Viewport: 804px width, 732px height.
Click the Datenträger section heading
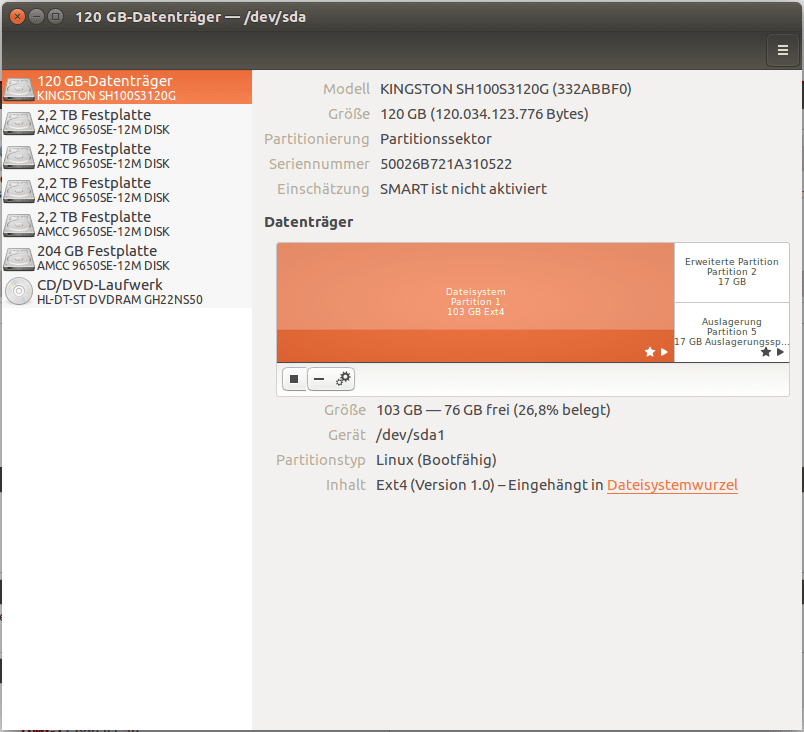pos(309,222)
